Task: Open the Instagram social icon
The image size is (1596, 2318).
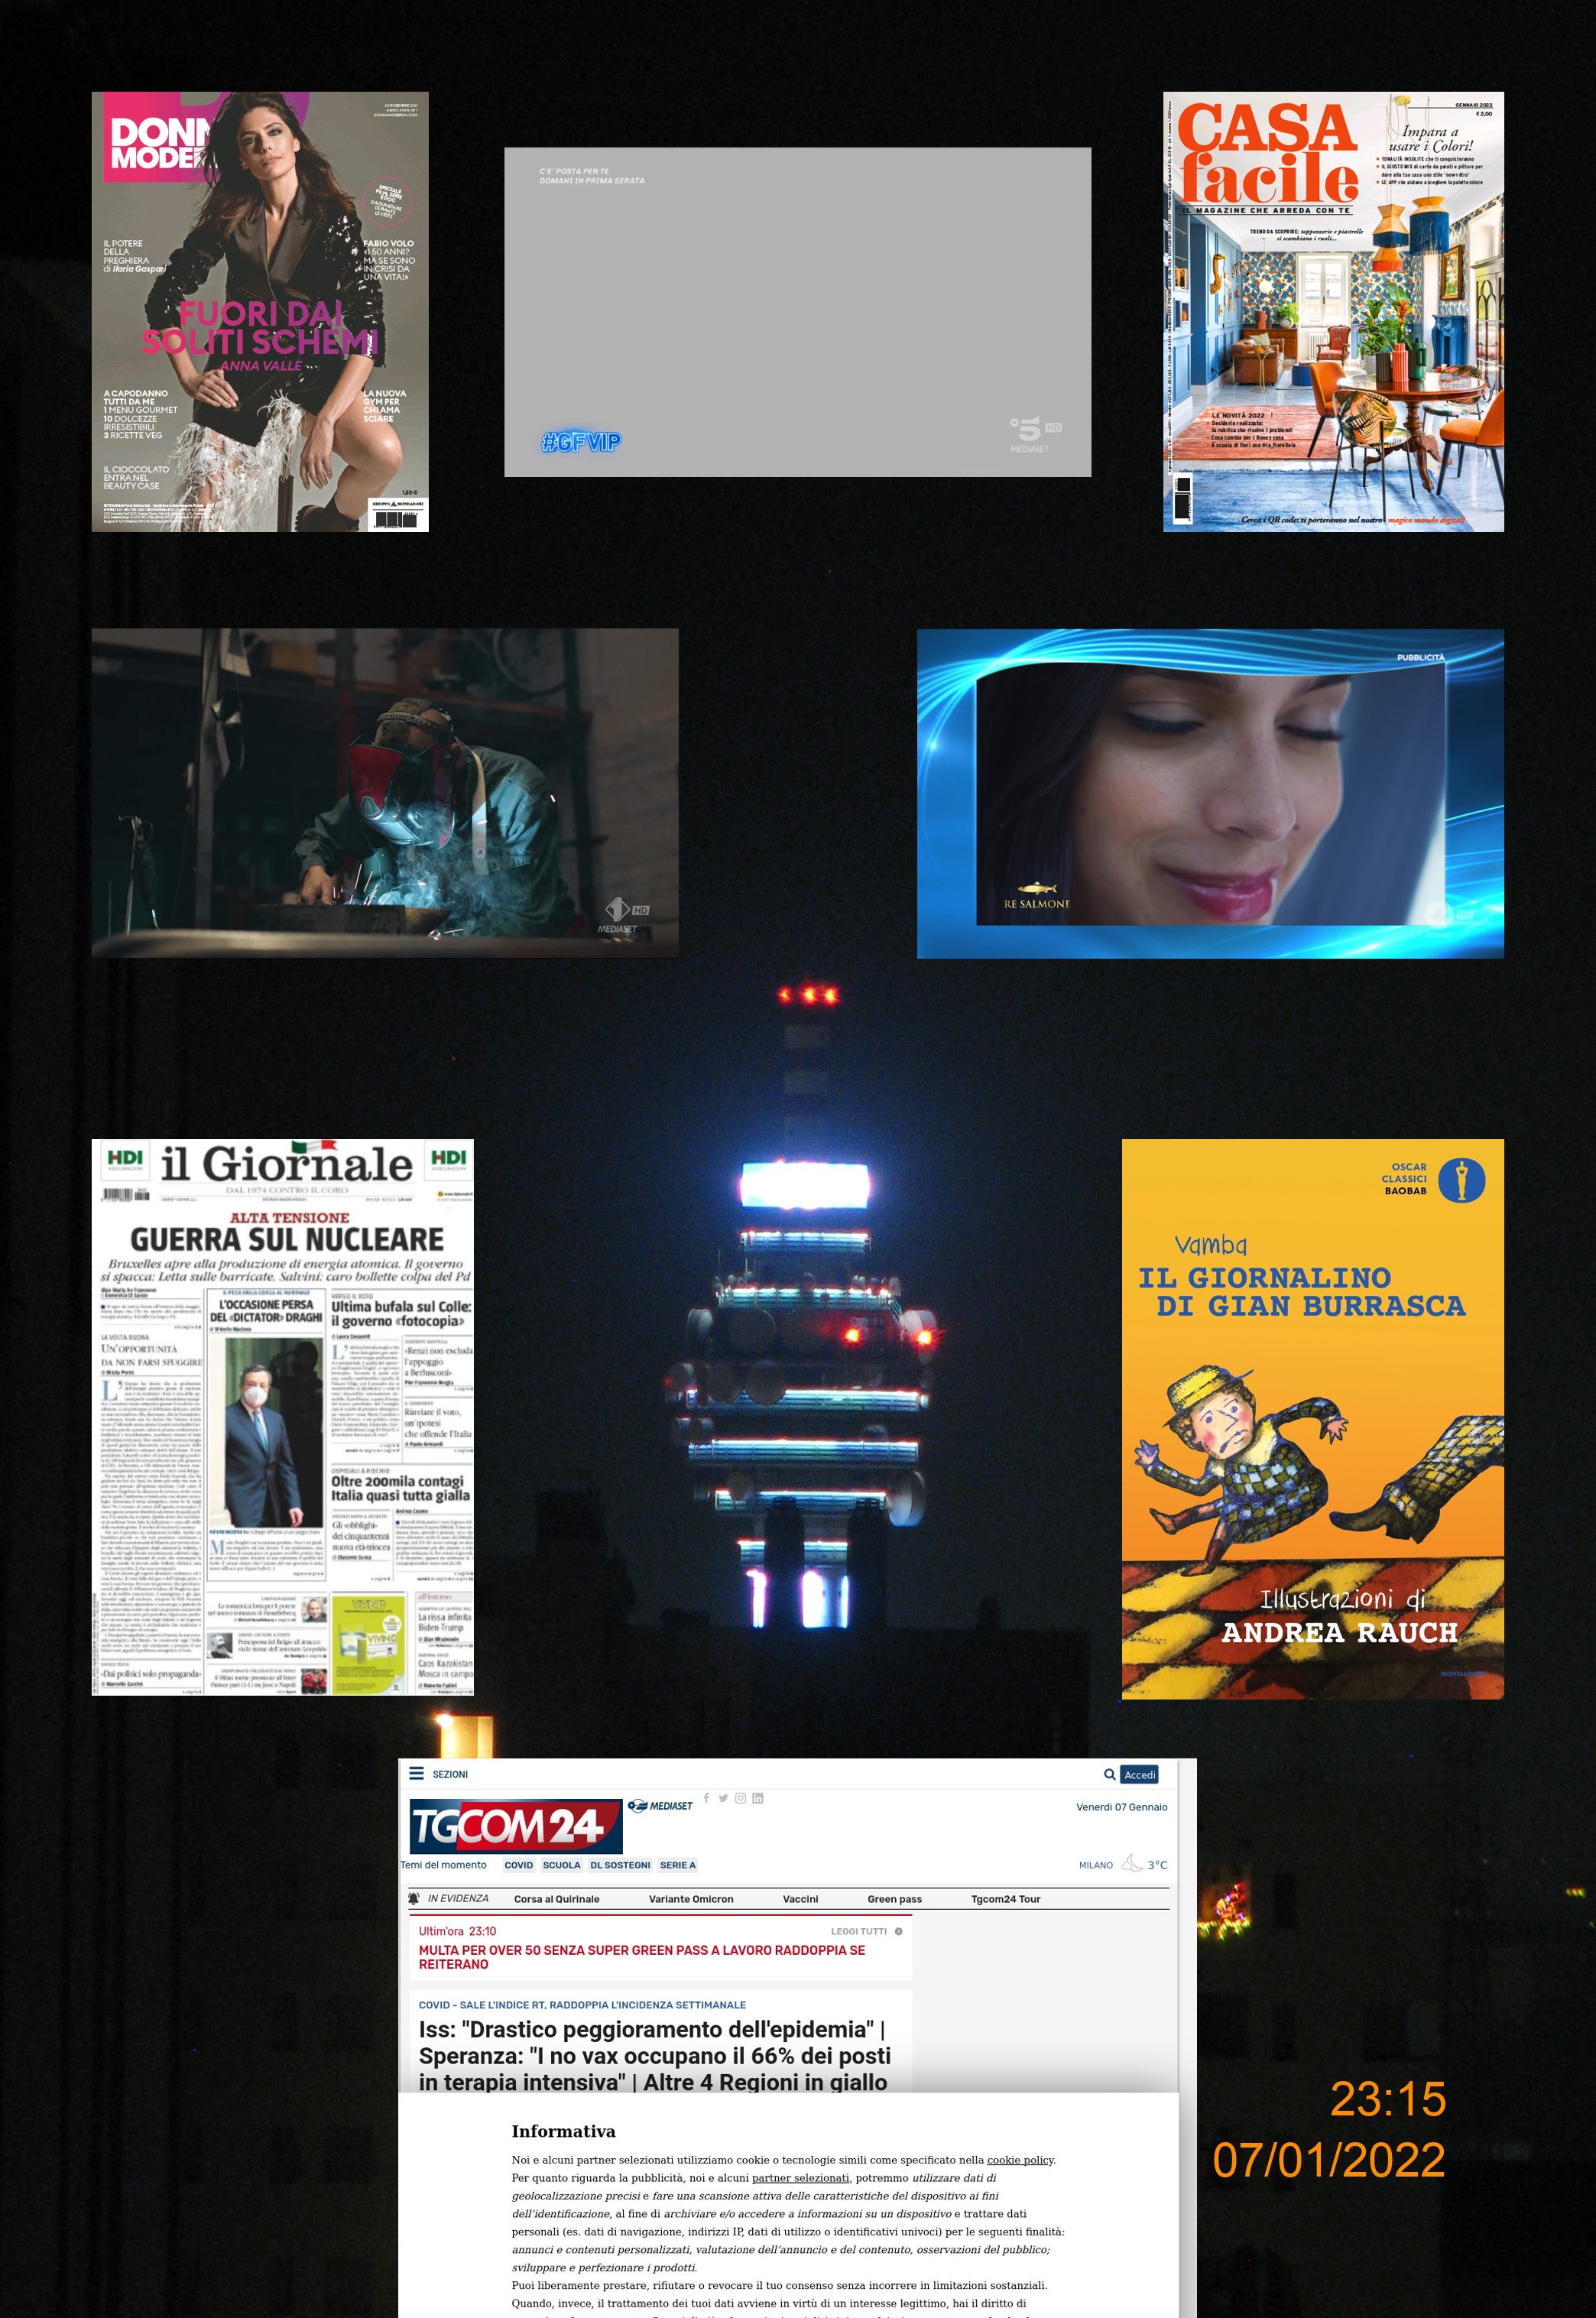Action: (x=740, y=1798)
